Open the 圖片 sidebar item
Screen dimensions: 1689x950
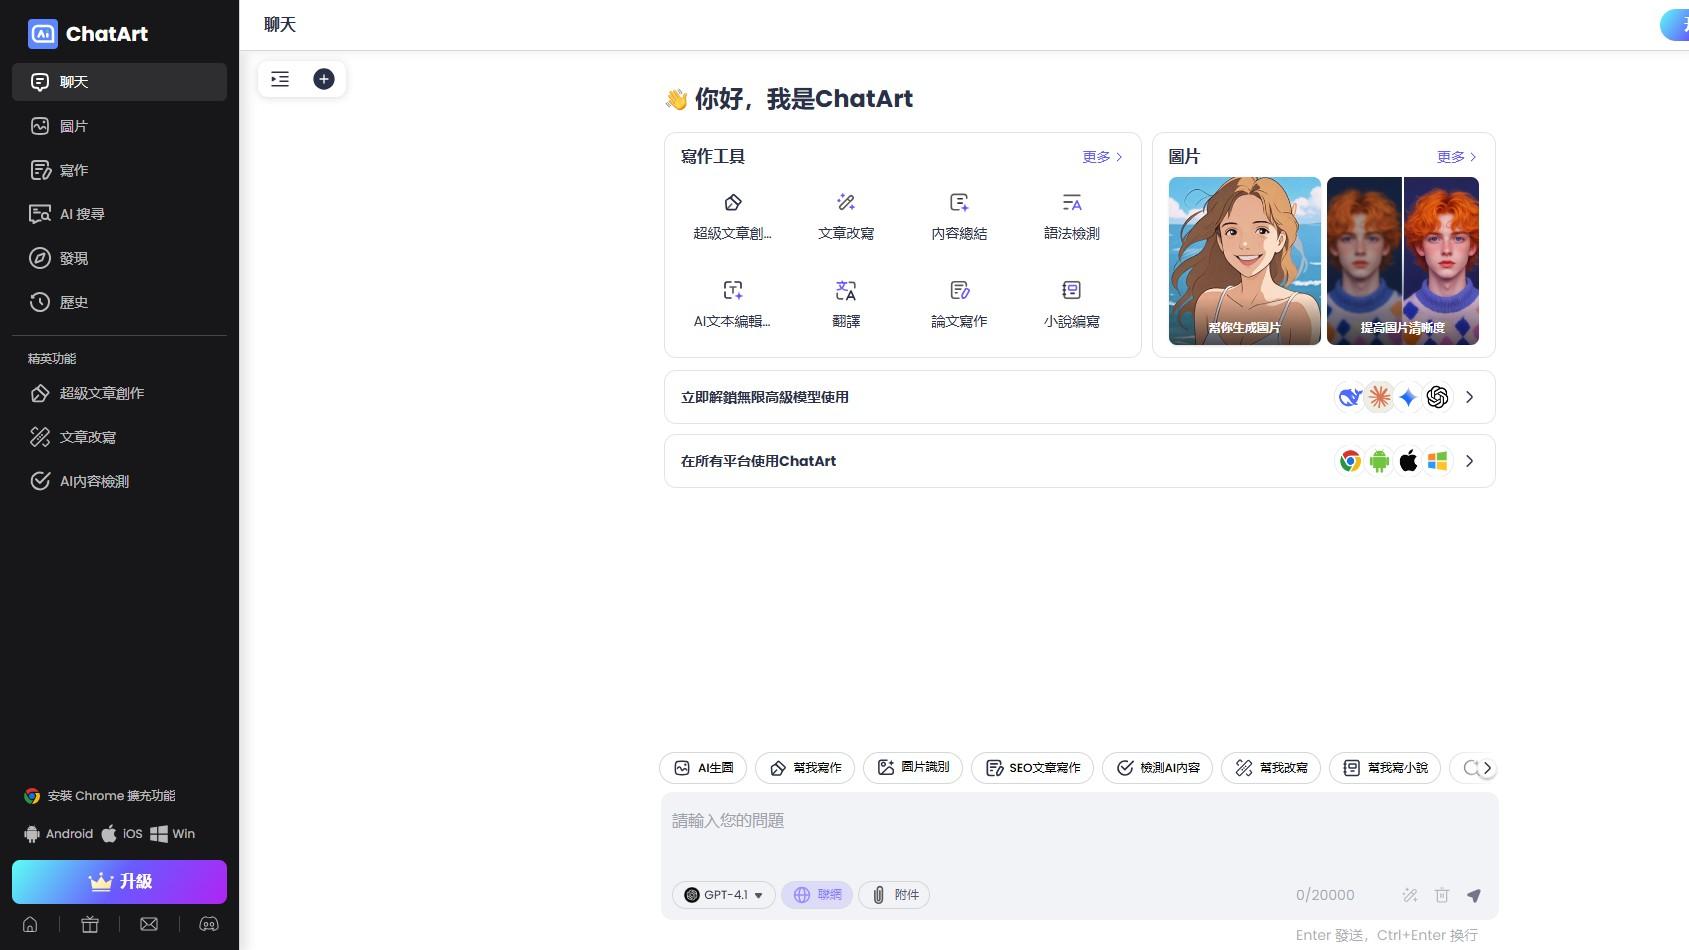pos(119,126)
